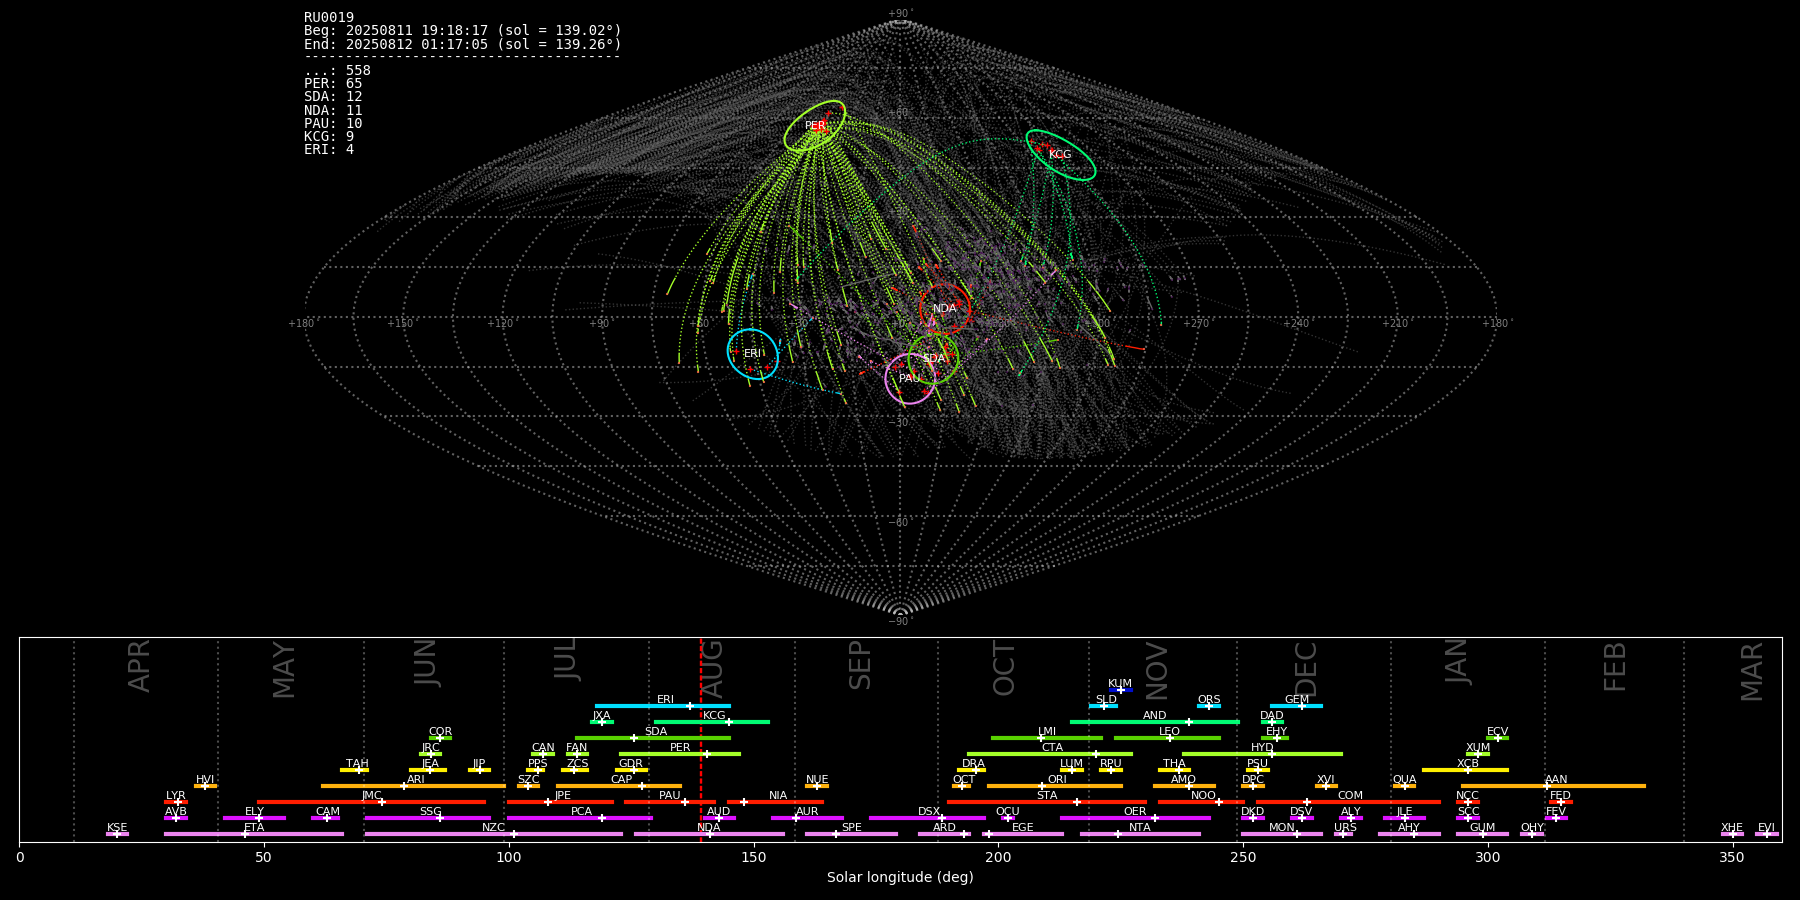
Task: Click the GEM shower bar in timeline
Action: 1296,706
